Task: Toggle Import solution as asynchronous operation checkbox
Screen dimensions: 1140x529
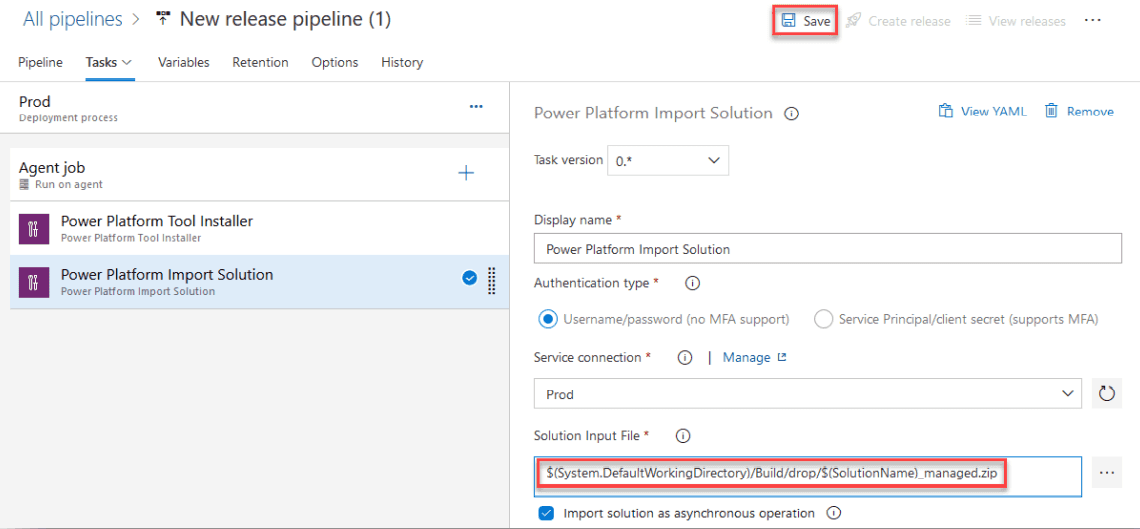Action: coord(546,513)
